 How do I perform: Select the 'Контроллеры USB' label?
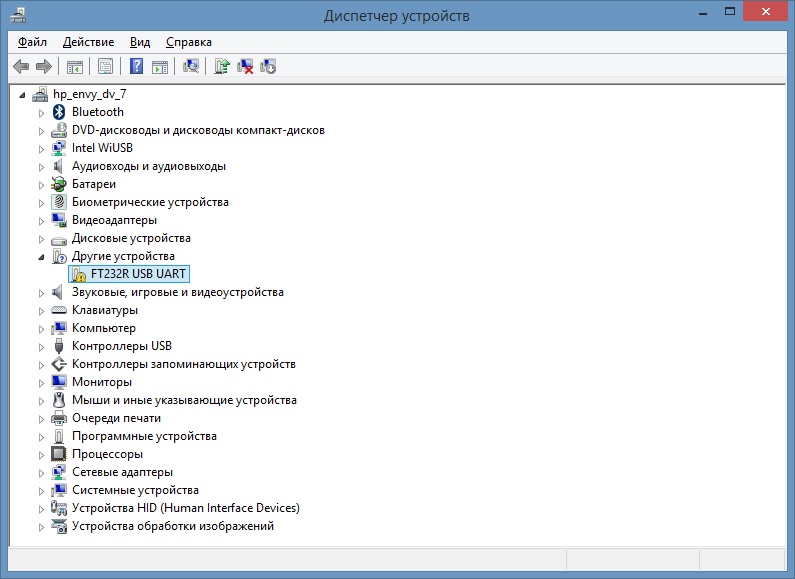[122, 345]
